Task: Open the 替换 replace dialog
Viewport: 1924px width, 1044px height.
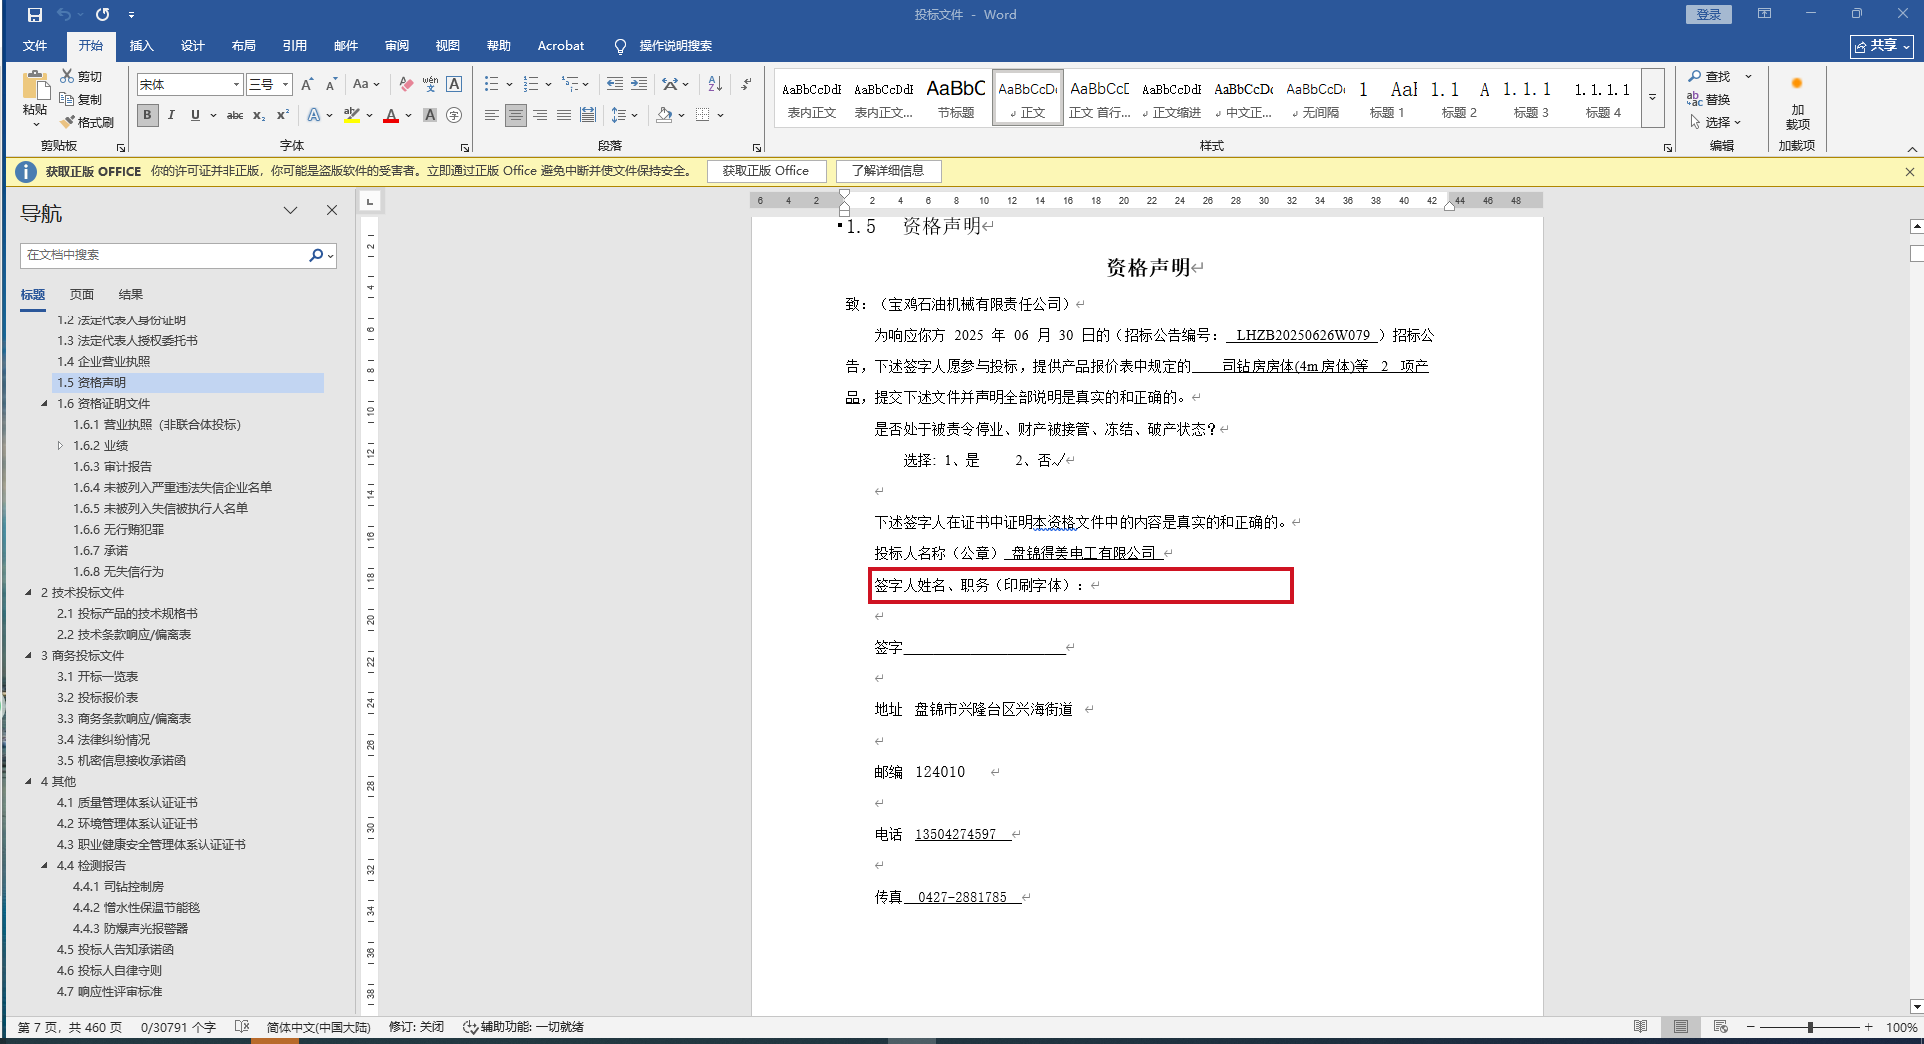Action: pyautogui.click(x=1709, y=99)
